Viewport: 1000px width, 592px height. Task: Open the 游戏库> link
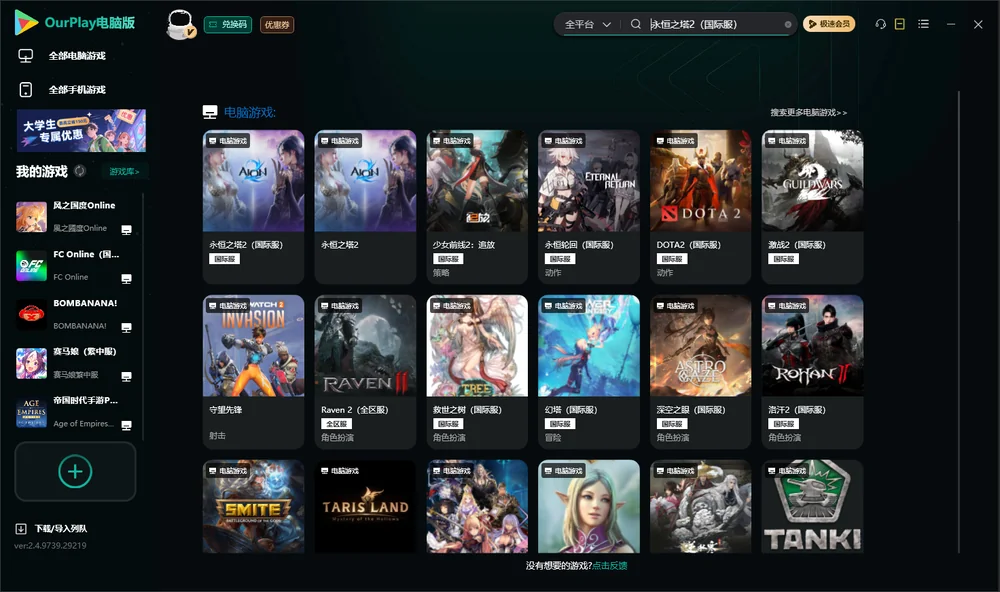coord(124,172)
